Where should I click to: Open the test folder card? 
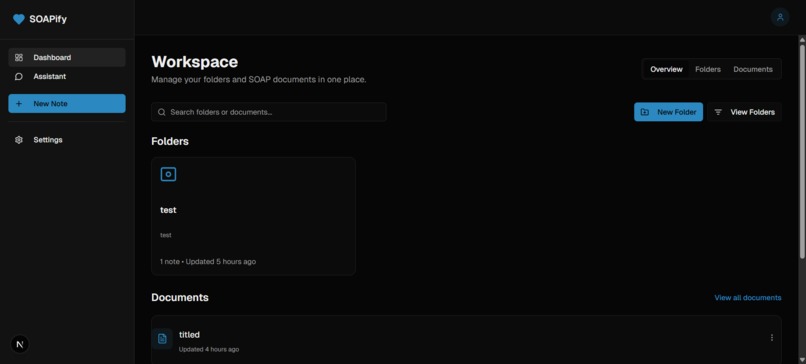[x=253, y=216]
